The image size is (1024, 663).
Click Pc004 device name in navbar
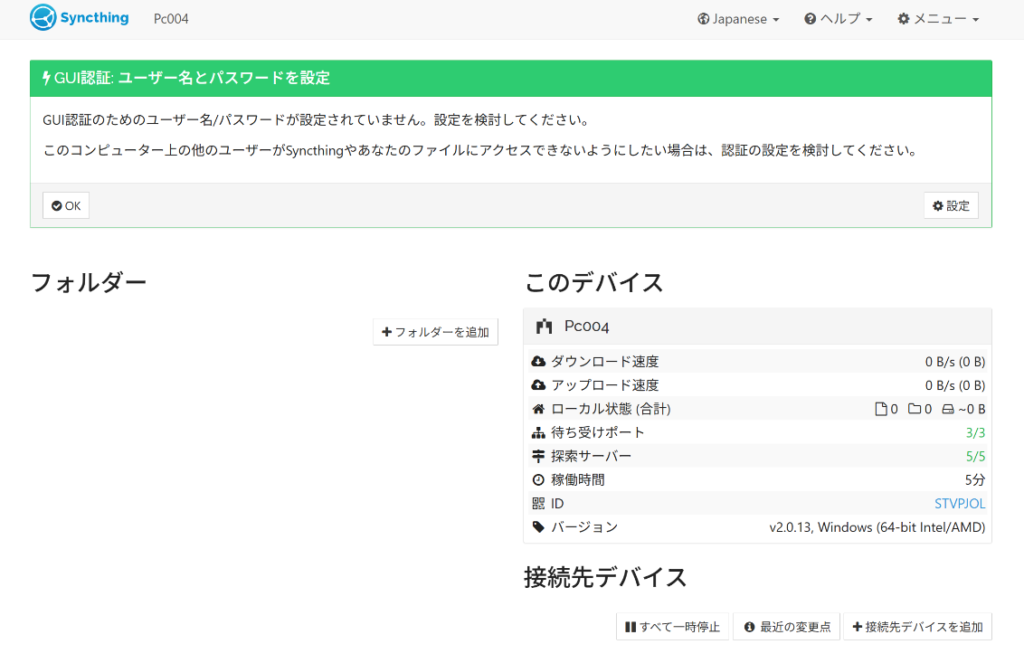point(171,19)
